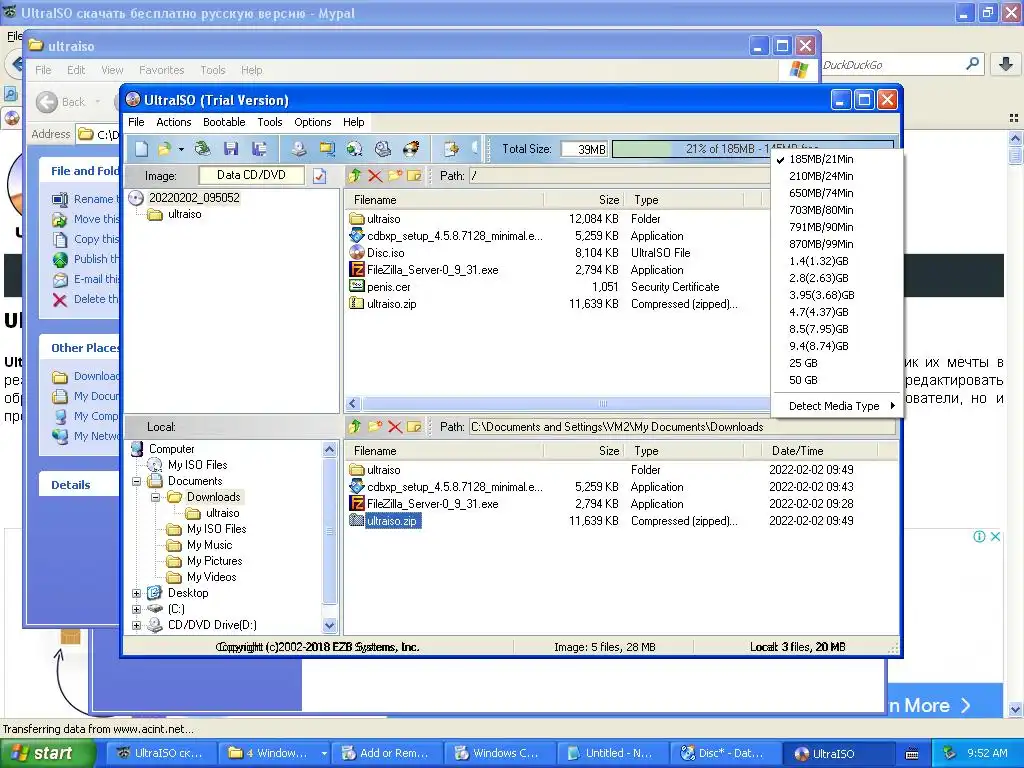
Task: Expand the (C:) drive tree node
Action: (136, 609)
